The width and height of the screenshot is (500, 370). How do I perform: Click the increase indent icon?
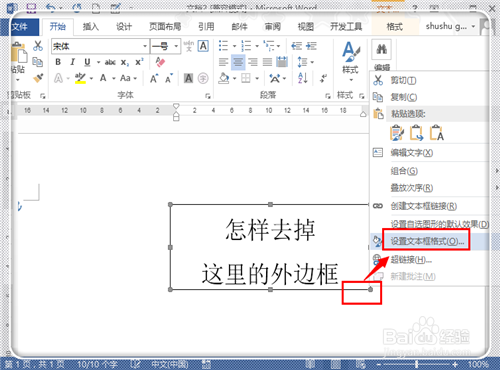coord(311,46)
